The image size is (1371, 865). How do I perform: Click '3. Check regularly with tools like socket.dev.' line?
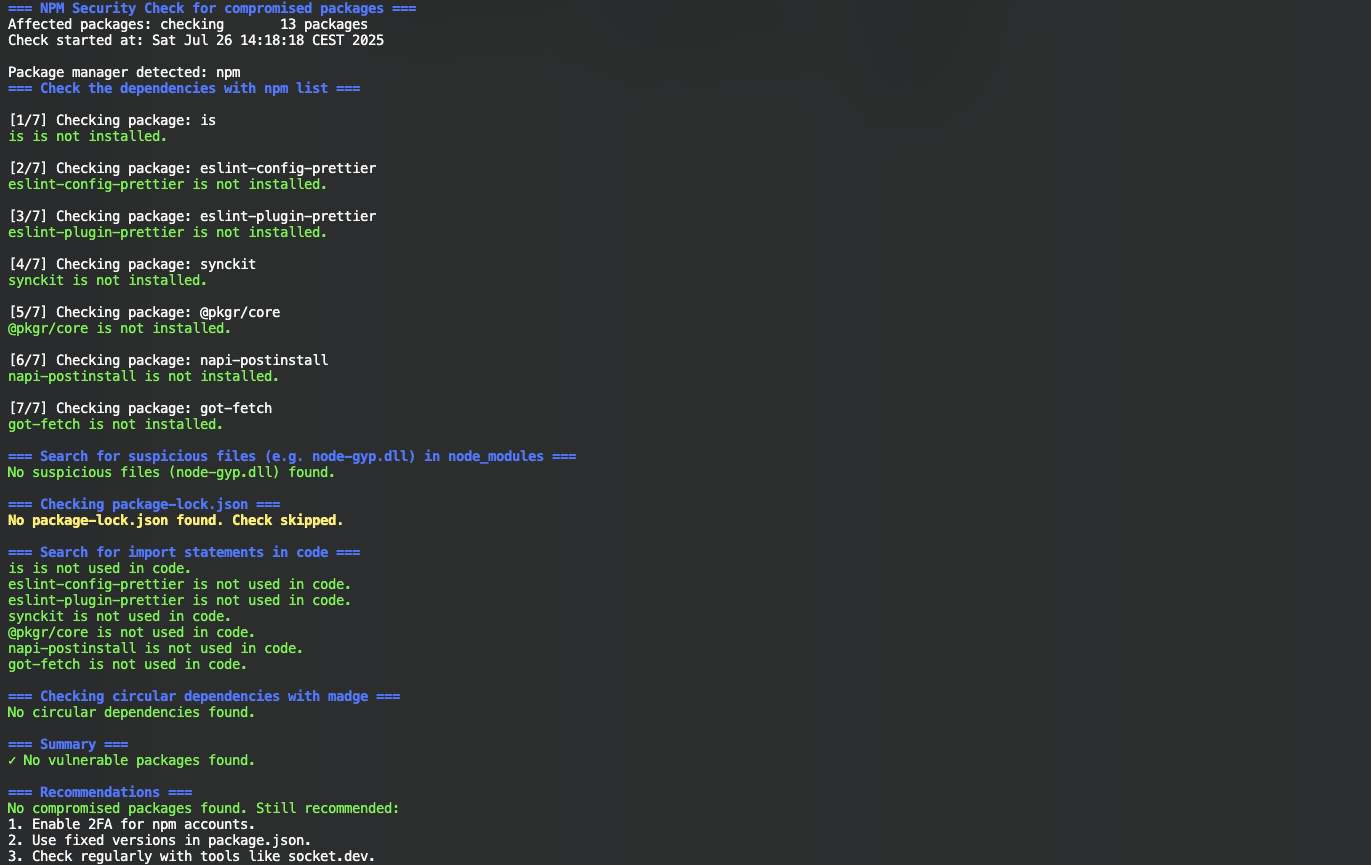coord(192,856)
